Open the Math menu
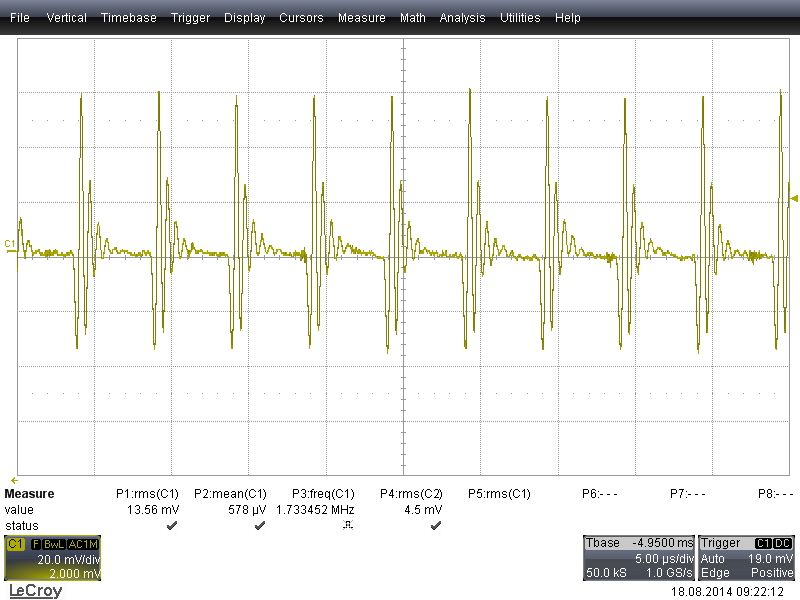 point(413,18)
